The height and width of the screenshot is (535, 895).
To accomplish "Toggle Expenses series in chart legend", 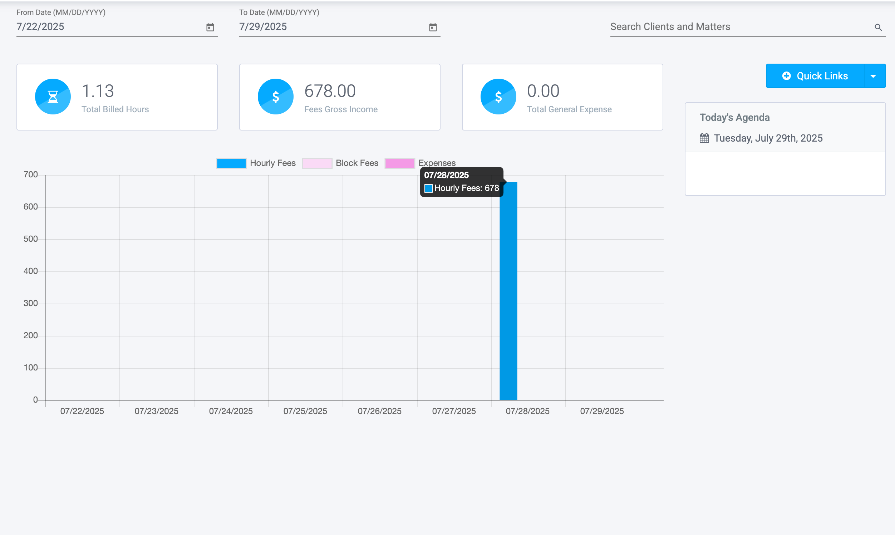I will (436, 163).
